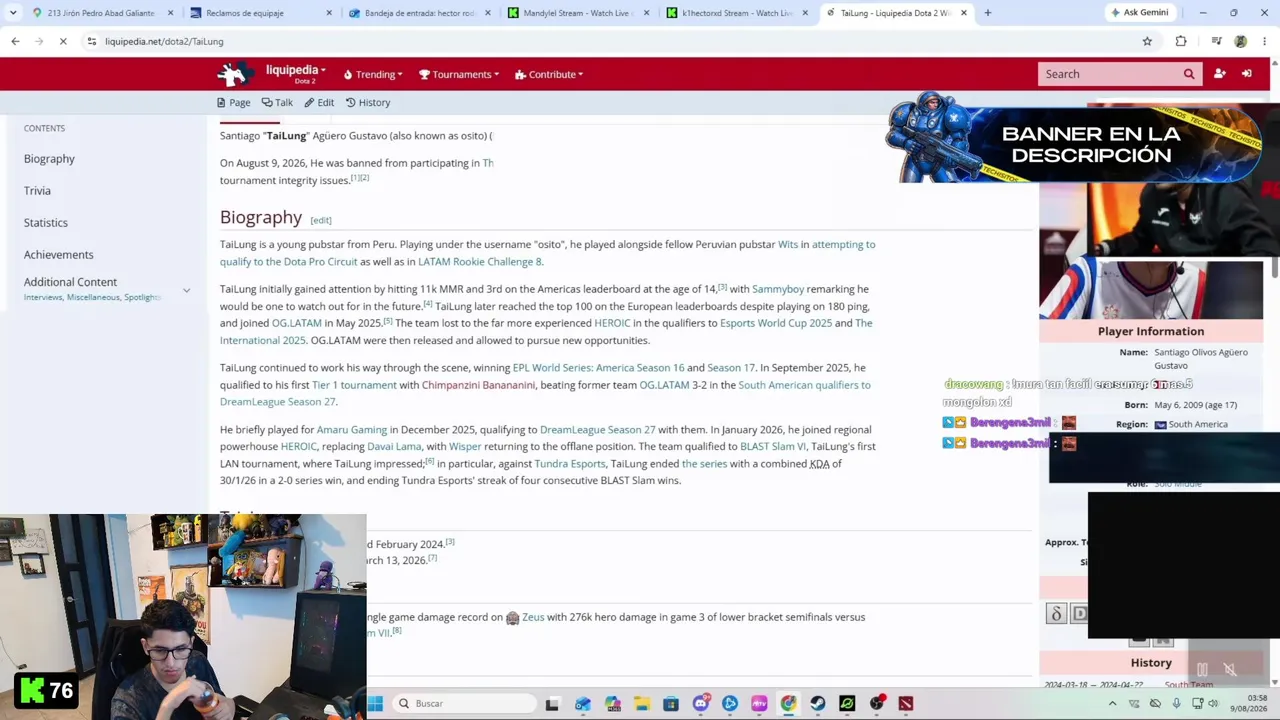Open the Trending dropdown menu
Viewport: 1280px width, 720px height.
pyautogui.click(x=373, y=74)
